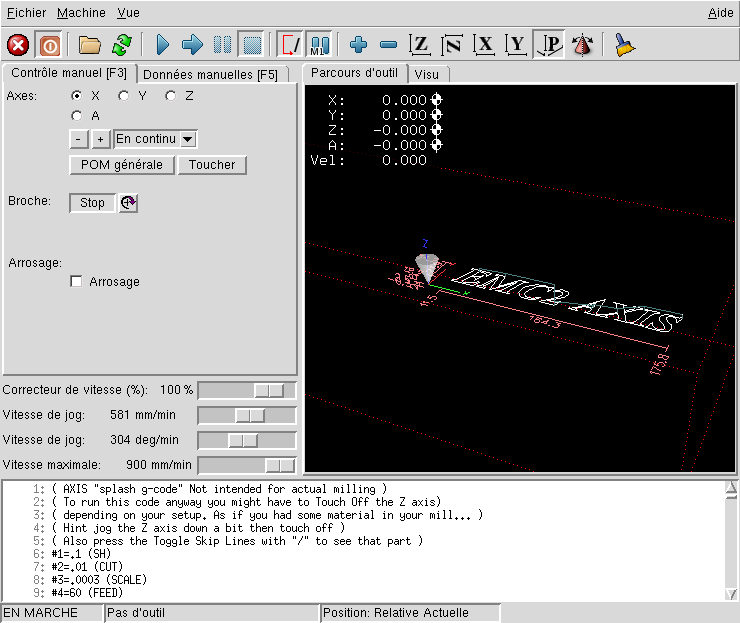Reload the current file with green arrows
The width and height of the screenshot is (740, 623).
pos(121,45)
